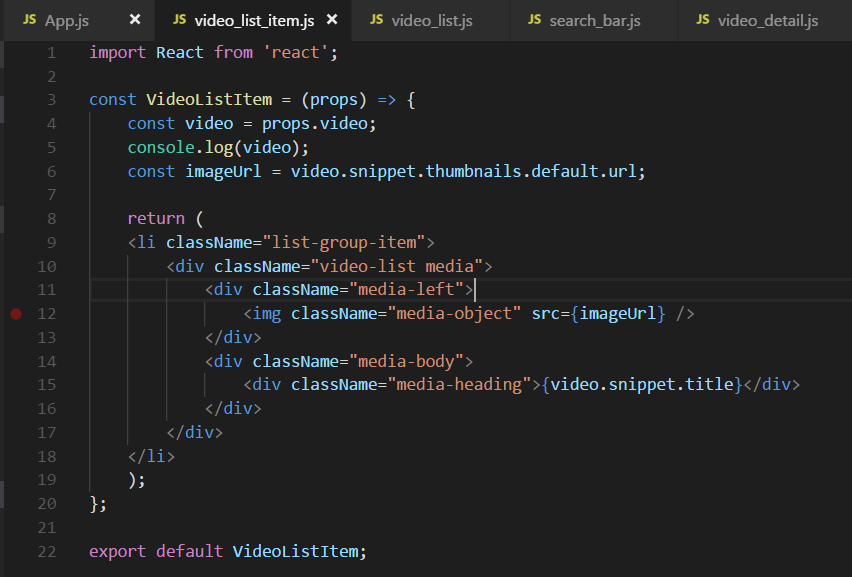Image resolution: width=852 pixels, height=577 pixels.
Task: Click the 'export' keyword on line 22
Action: [x=118, y=551]
